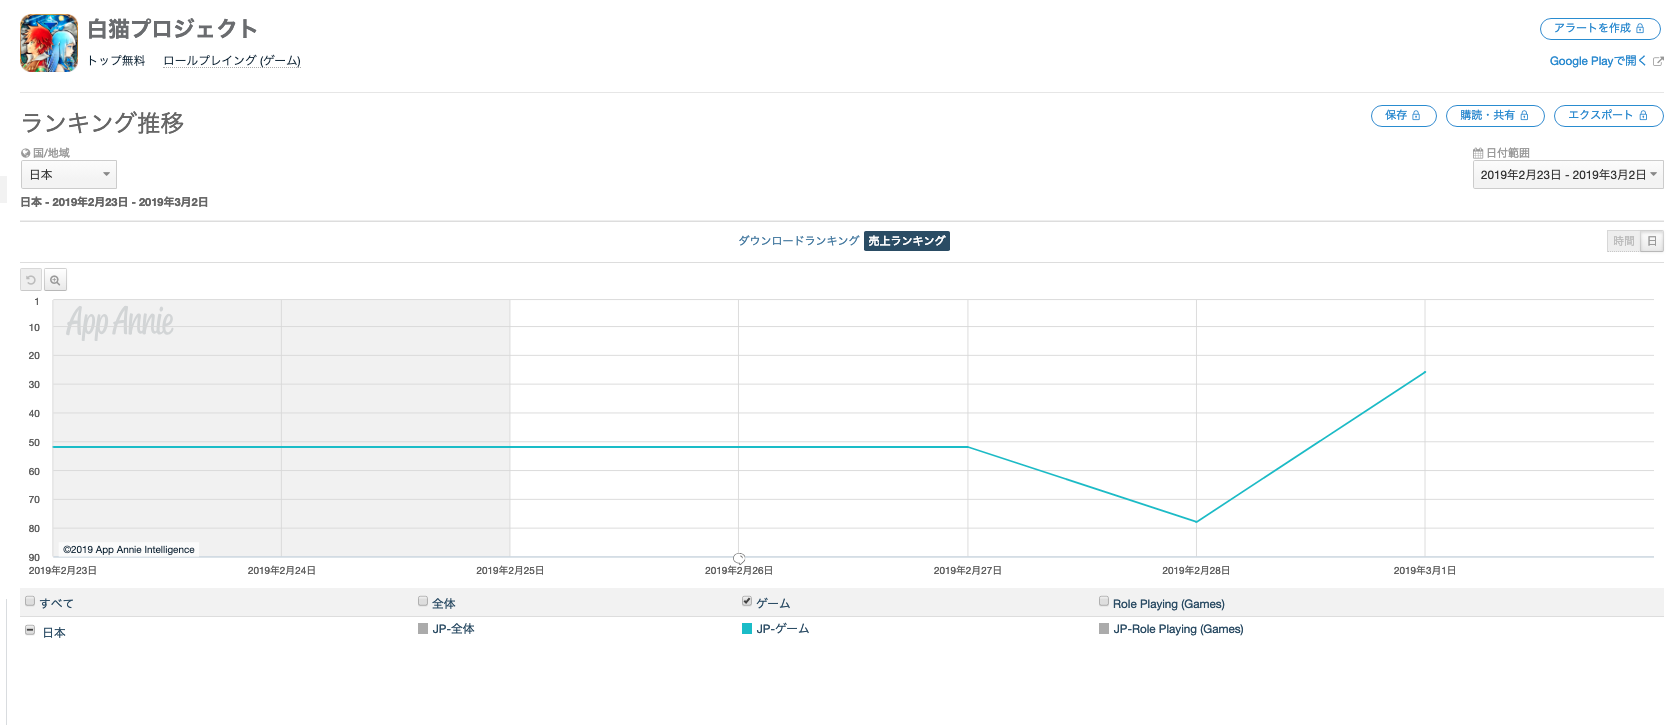Click the chart data point at 2019年3月1日

[x=1425, y=372]
